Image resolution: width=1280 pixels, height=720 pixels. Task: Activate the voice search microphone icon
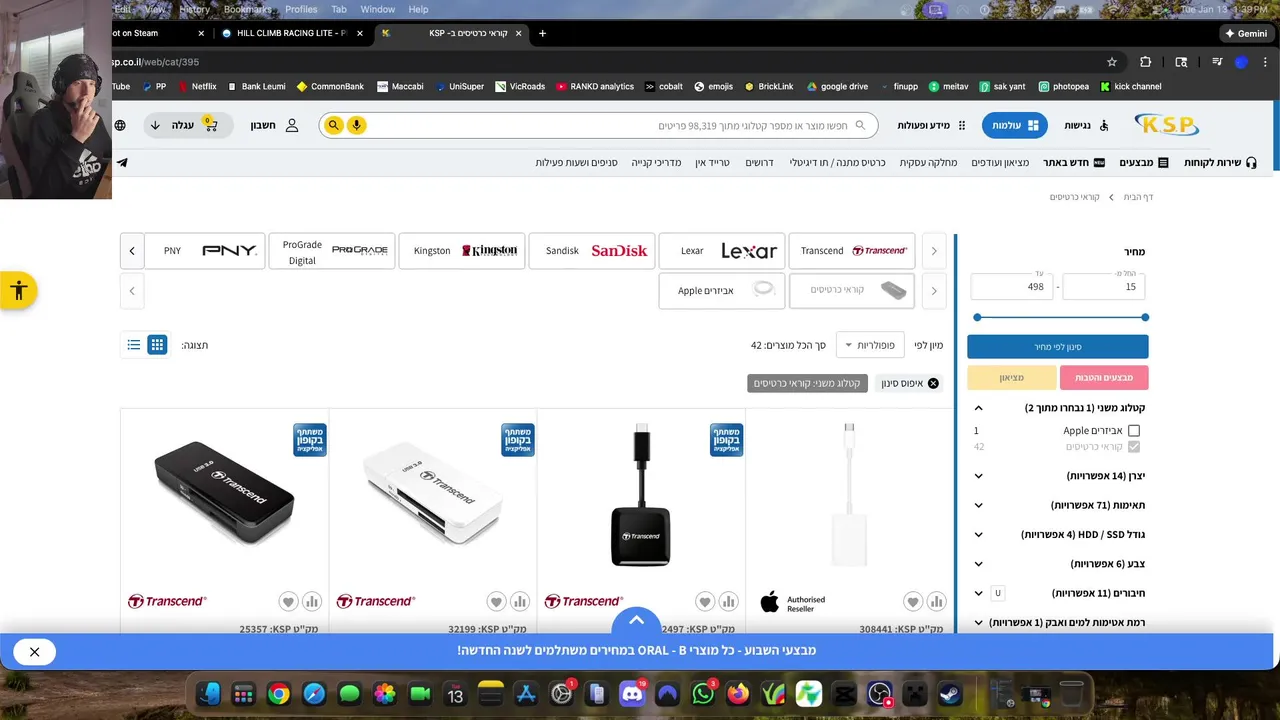click(356, 125)
